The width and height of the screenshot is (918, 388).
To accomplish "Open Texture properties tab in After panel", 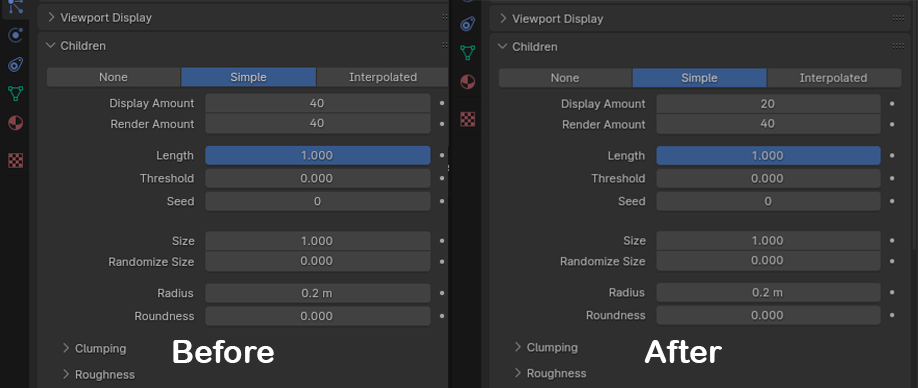I will tap(467, 119).
